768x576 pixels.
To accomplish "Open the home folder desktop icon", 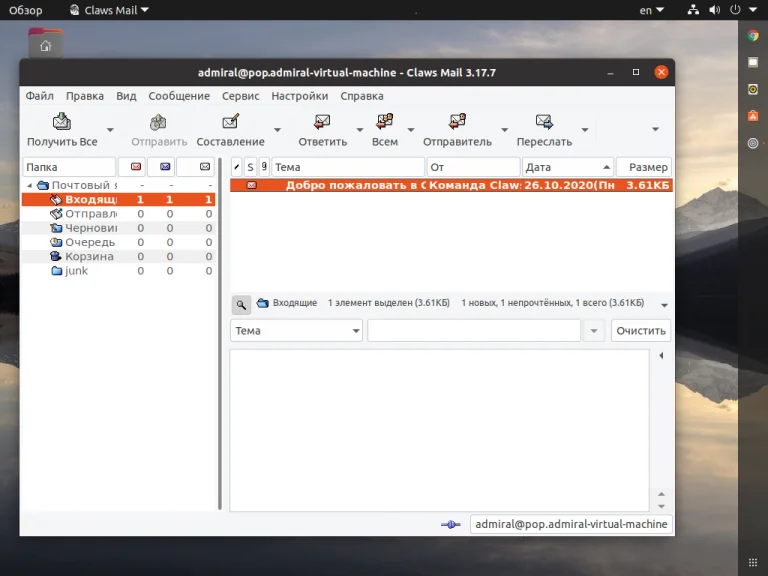I will pyautogui.click(x=46, y=44).
